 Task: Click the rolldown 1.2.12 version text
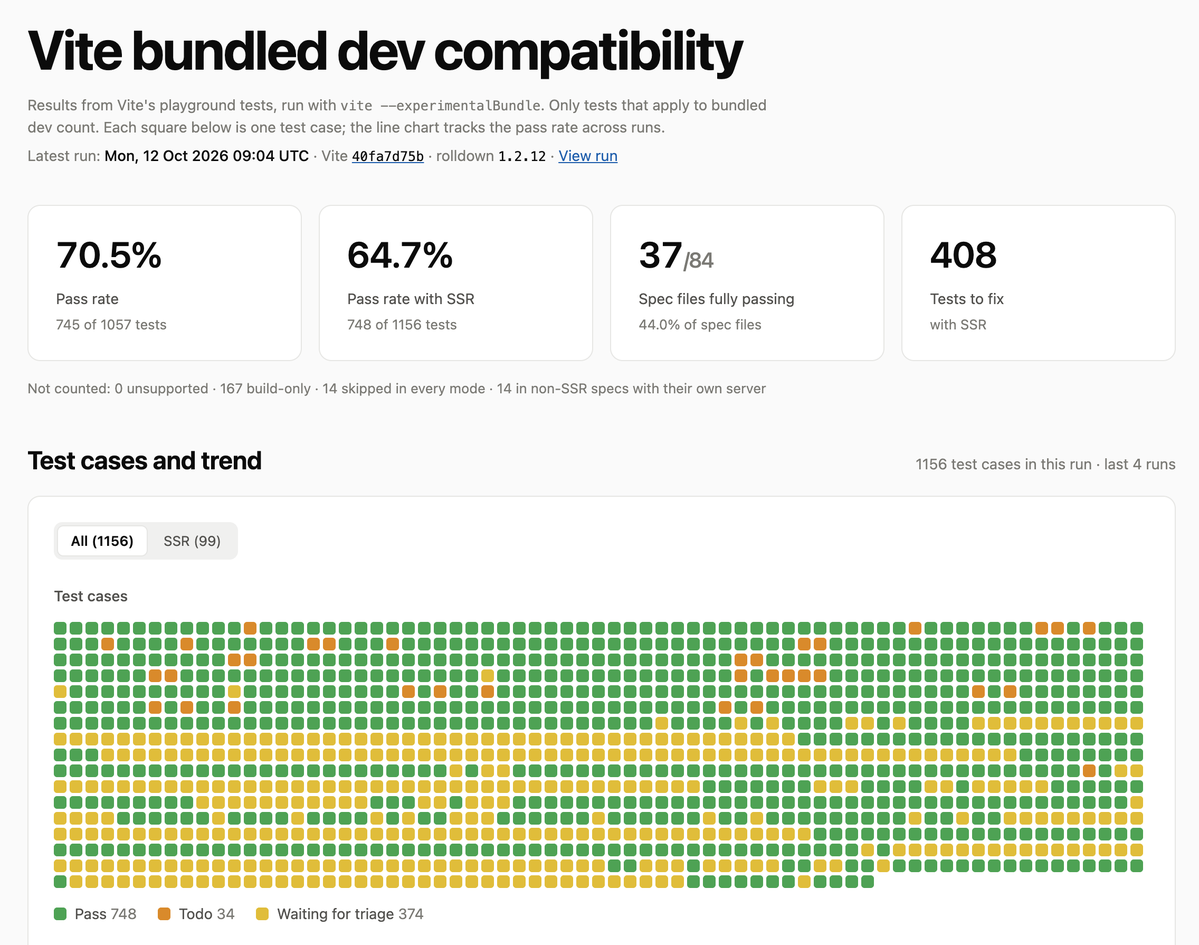(x=491, y=156)
